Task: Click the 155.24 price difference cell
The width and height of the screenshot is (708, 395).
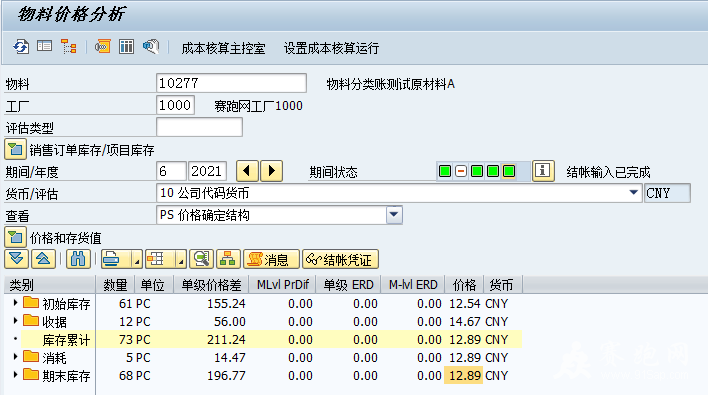Action: pos(226,303)
